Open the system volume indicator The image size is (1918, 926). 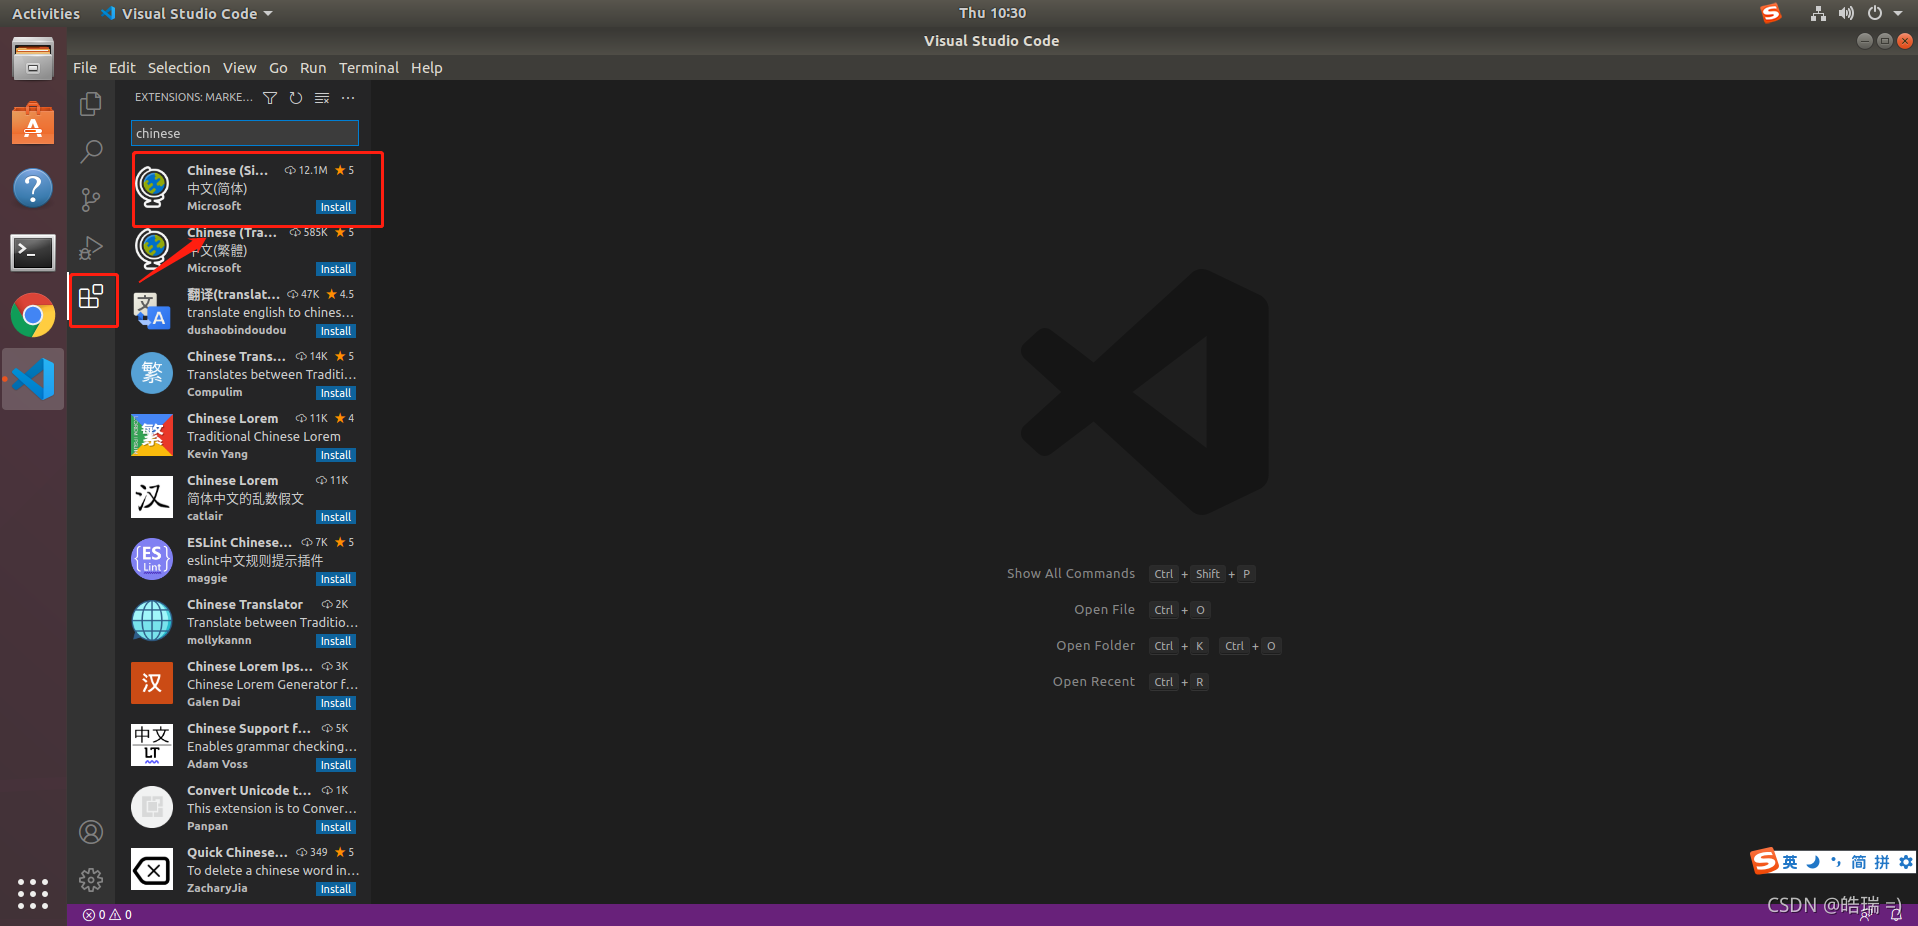click(x=1846, y=13)
